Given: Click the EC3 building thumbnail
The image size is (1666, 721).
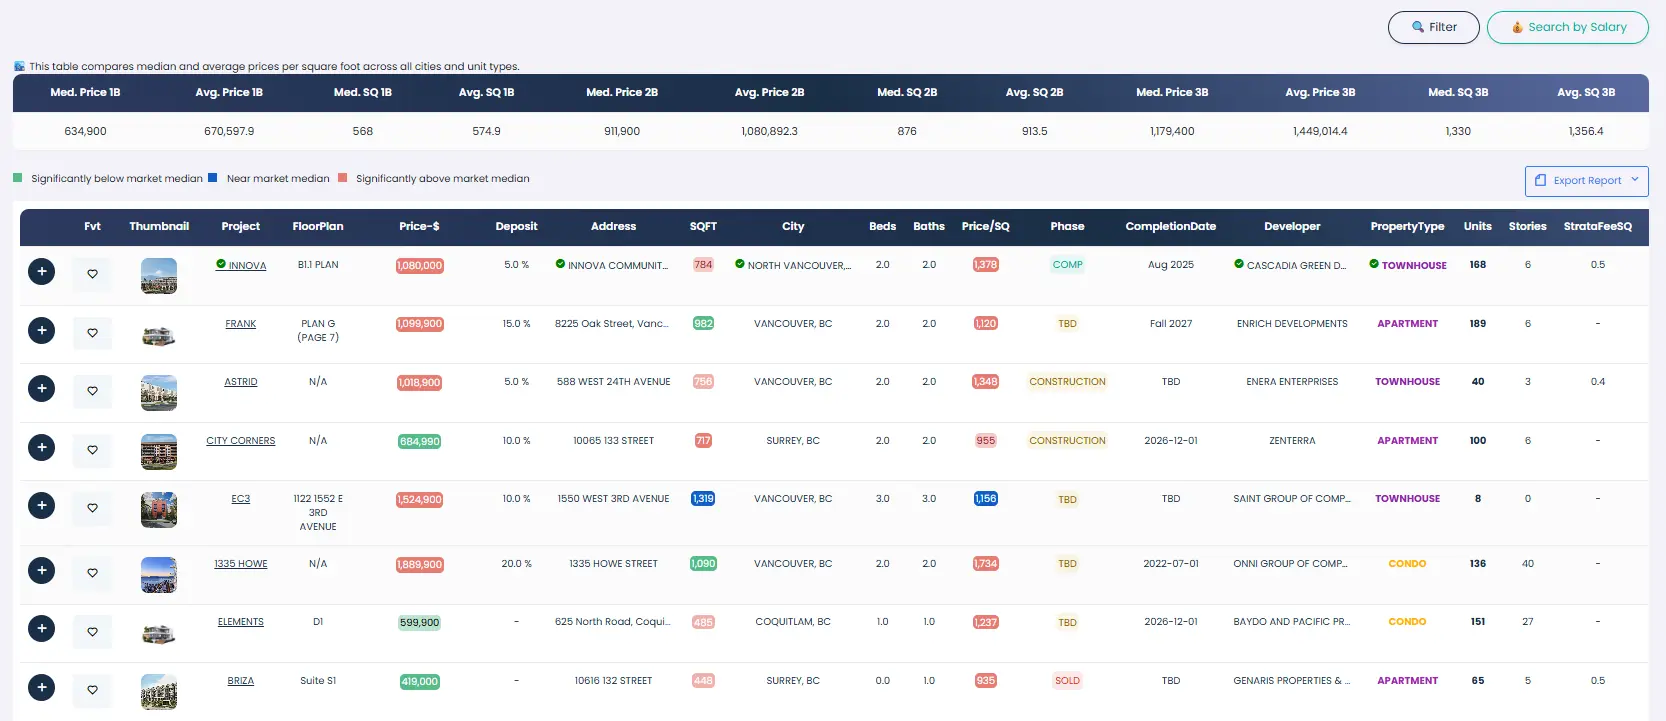Looking at the screenshot, I should [159, 509].
